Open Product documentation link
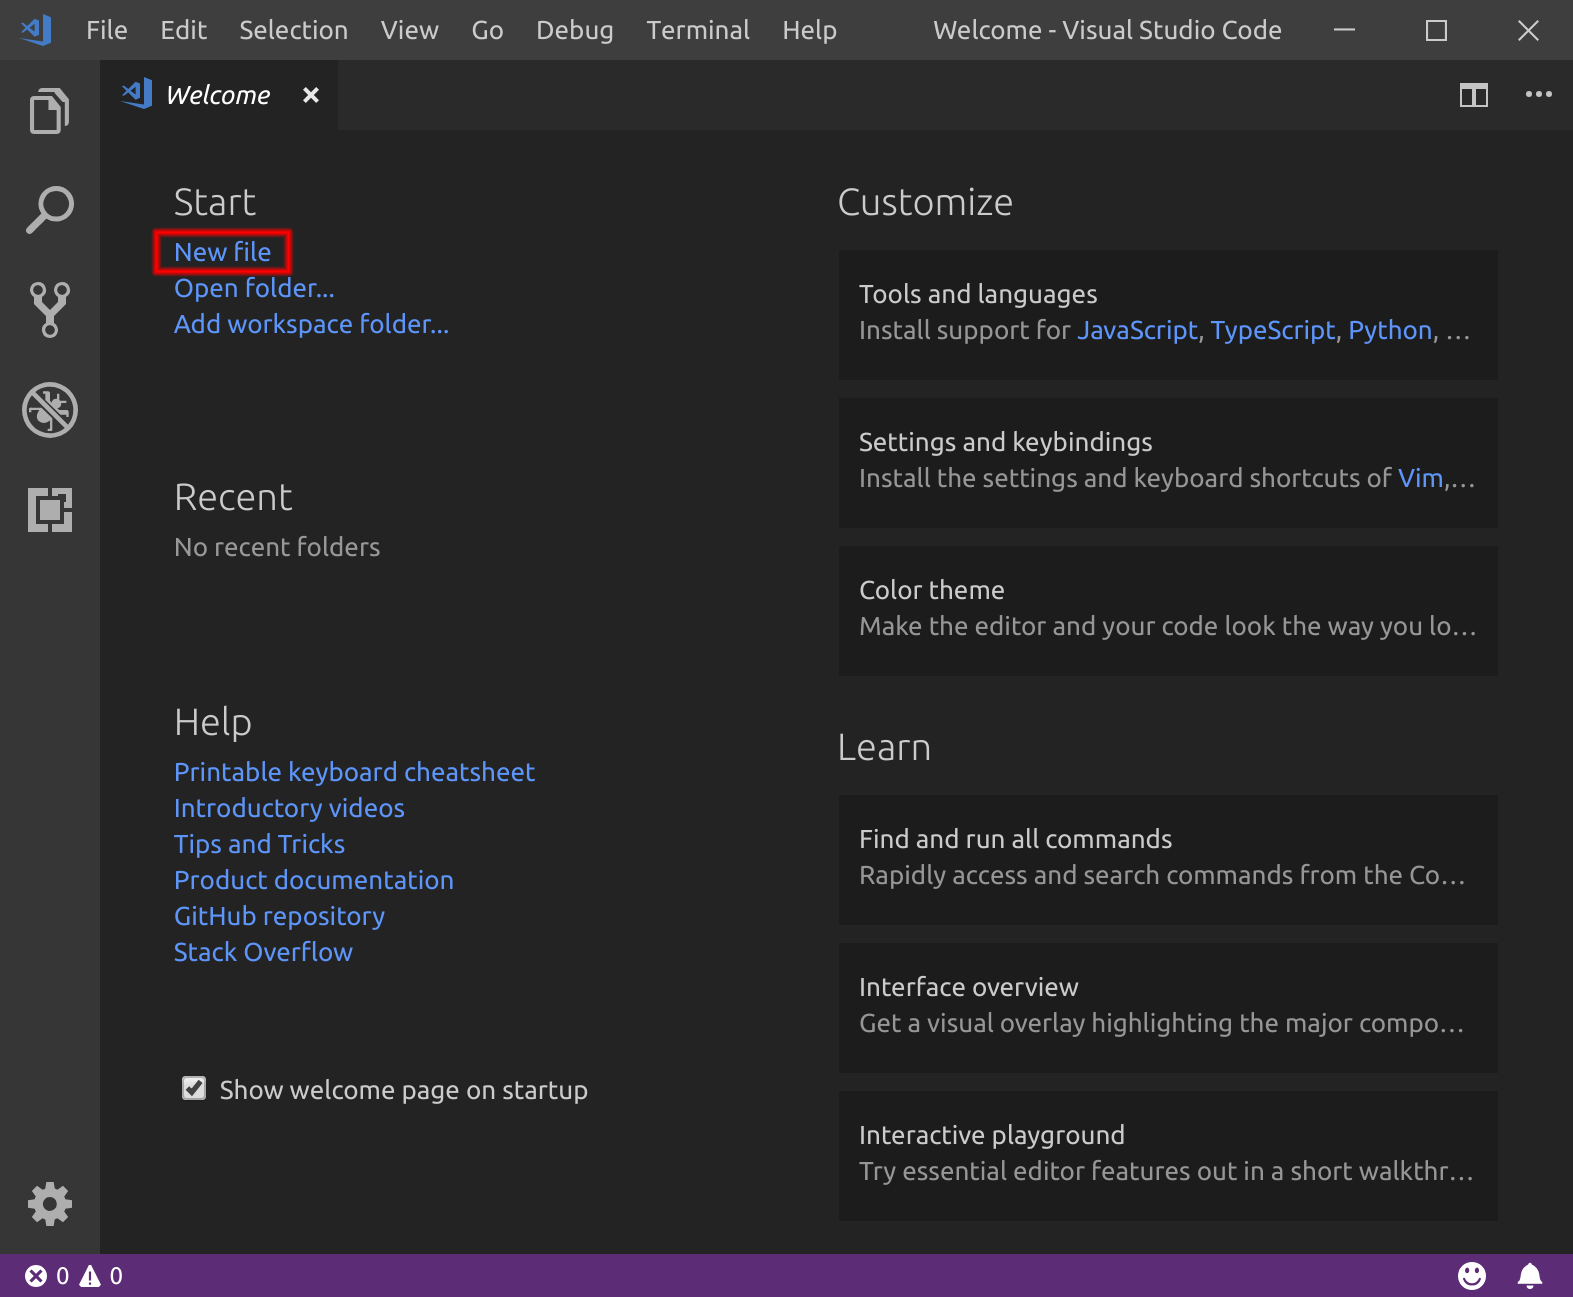This screenshot has width=1573, height=1297. 314,880
